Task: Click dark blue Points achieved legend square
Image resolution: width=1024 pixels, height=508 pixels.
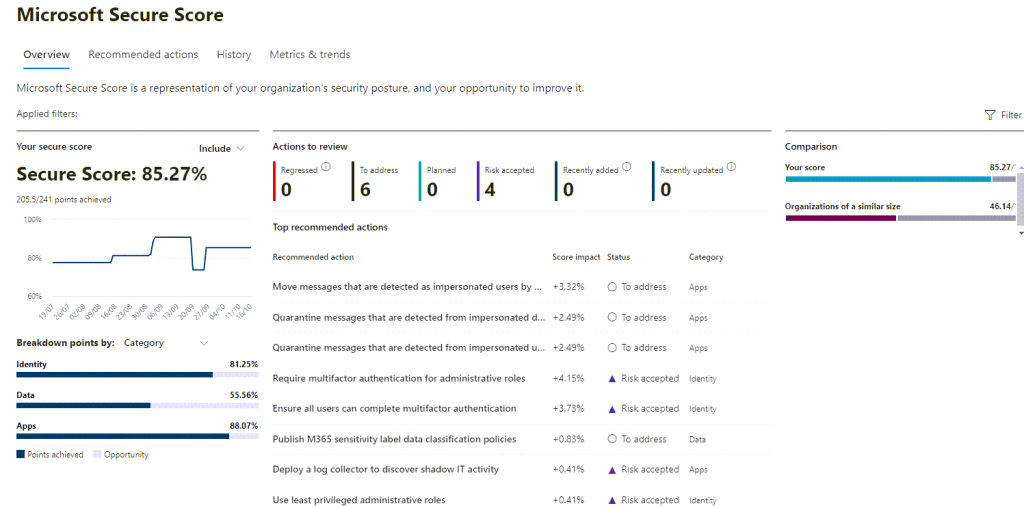Action: pyautogui.click(x=21, y=455)
